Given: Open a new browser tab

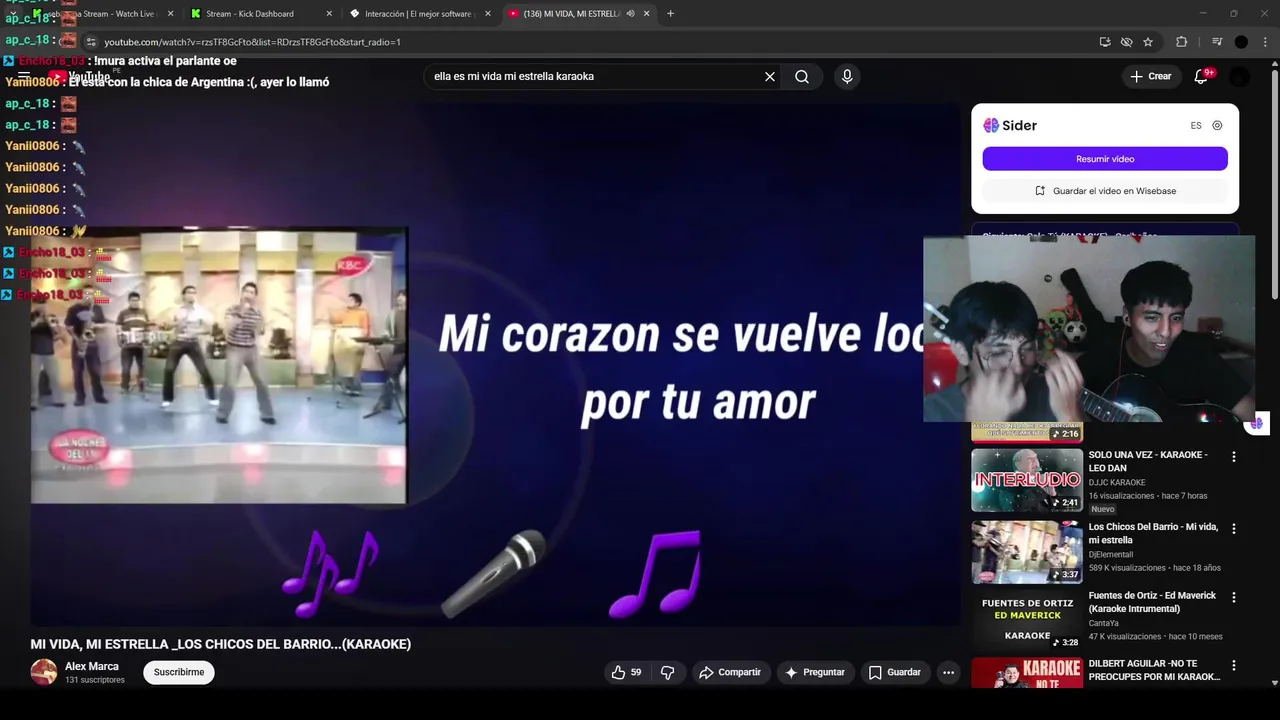Looking at the screenshot, I should [670, 14].
